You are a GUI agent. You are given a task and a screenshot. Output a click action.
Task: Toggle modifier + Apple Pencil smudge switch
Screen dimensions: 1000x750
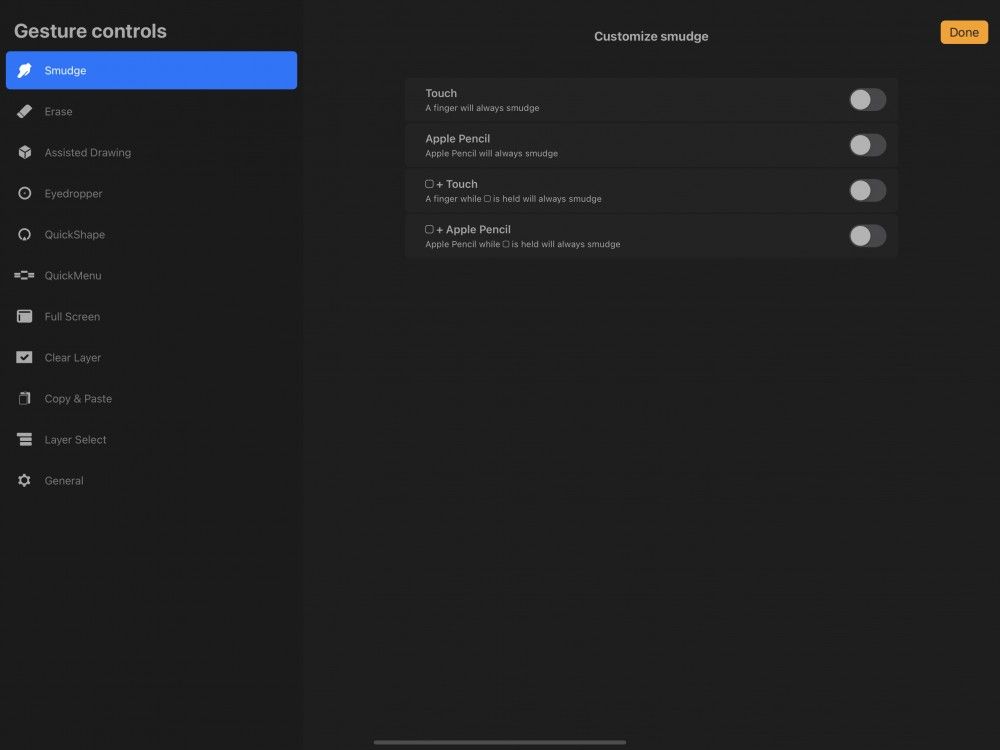[867, 235]
